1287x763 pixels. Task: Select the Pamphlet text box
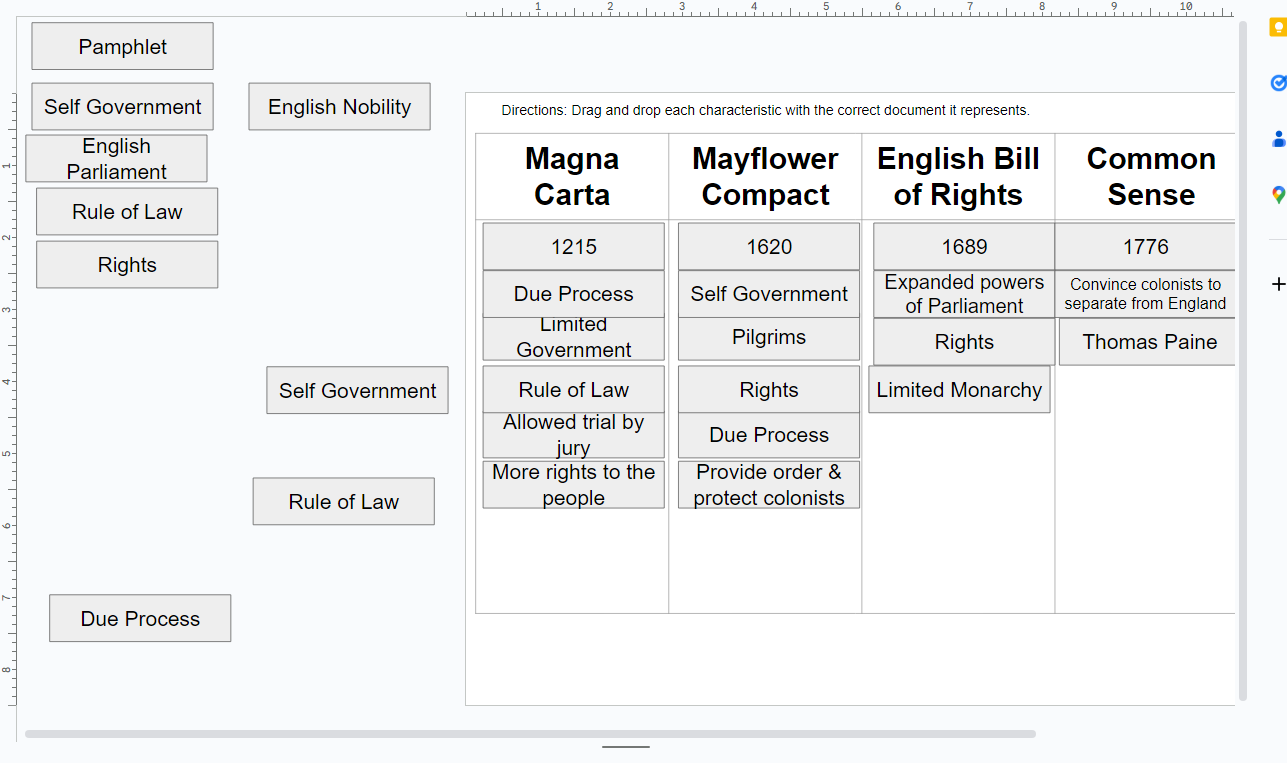coord(122,46)
